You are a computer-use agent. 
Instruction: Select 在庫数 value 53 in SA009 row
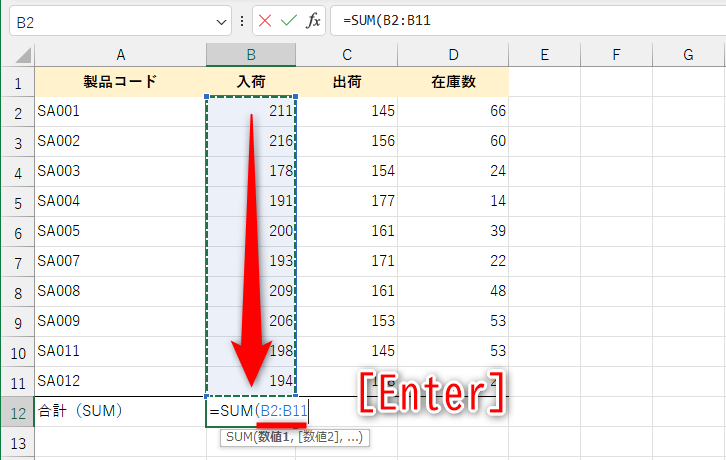click(x=453, y=321)
